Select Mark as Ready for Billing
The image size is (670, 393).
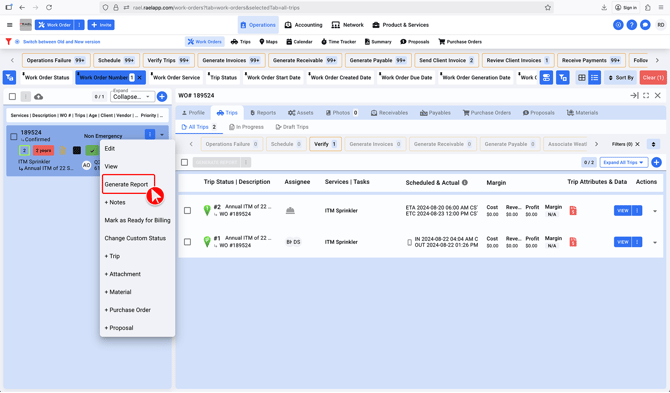coord(137,220)
